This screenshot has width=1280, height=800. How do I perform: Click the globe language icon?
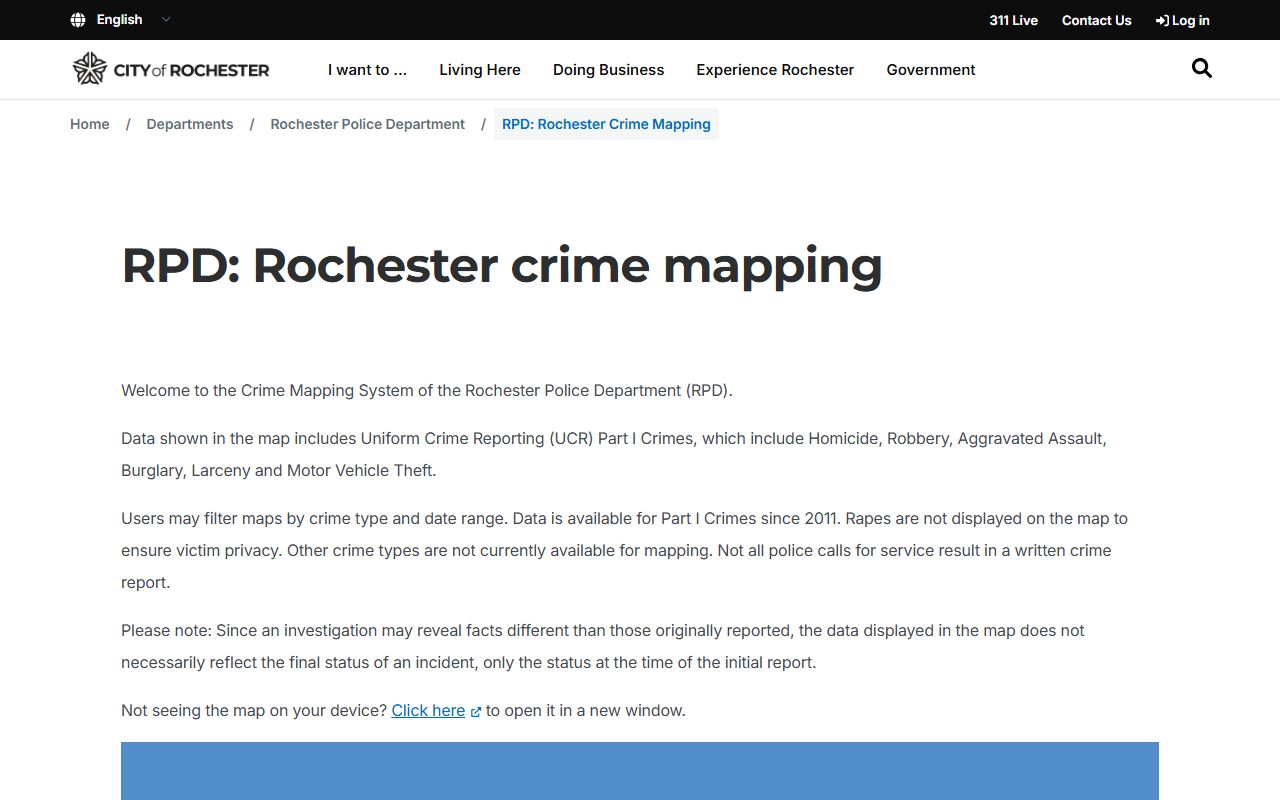point(78,20)
